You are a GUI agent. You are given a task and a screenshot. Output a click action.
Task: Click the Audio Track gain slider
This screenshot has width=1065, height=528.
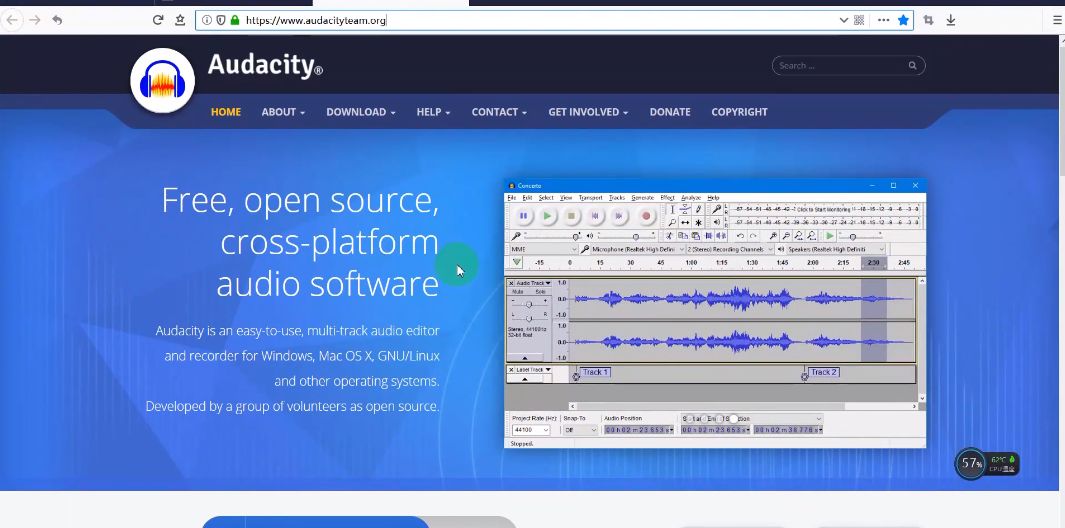pos(529,304)
